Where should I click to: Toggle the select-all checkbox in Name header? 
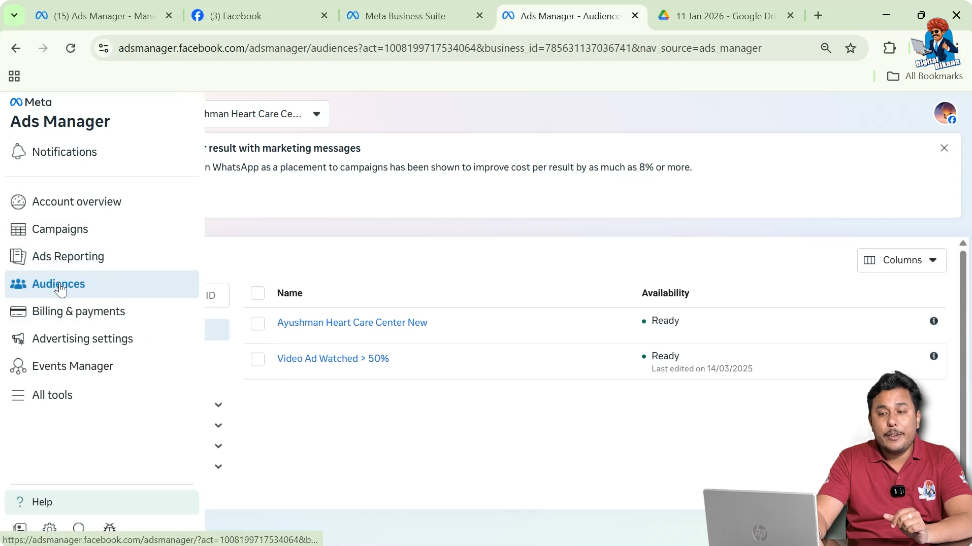(x=258, y=293)
